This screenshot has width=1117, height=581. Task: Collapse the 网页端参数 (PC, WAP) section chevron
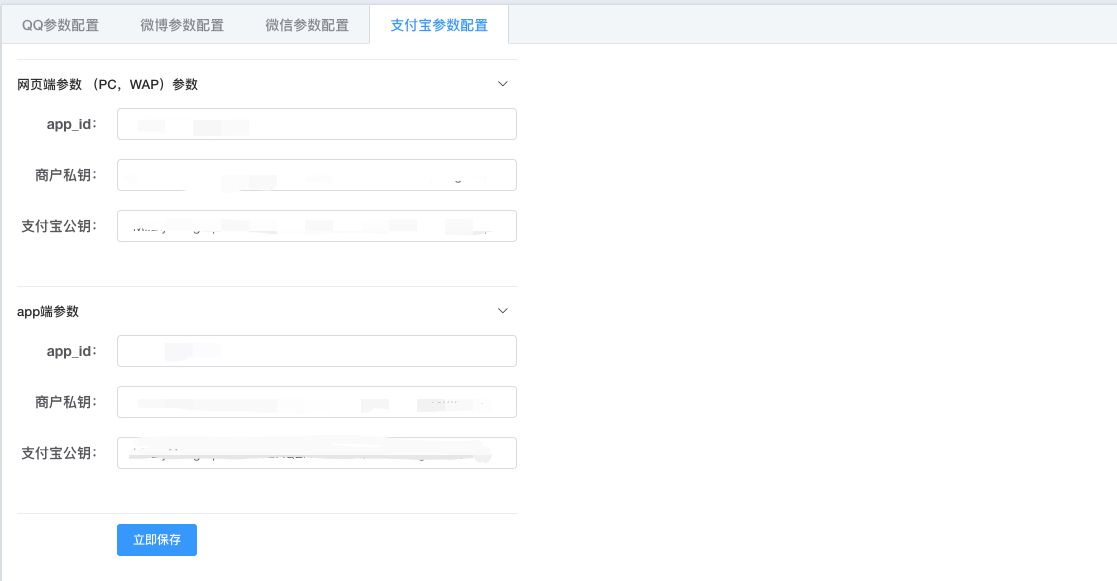(x=503, y=84)
